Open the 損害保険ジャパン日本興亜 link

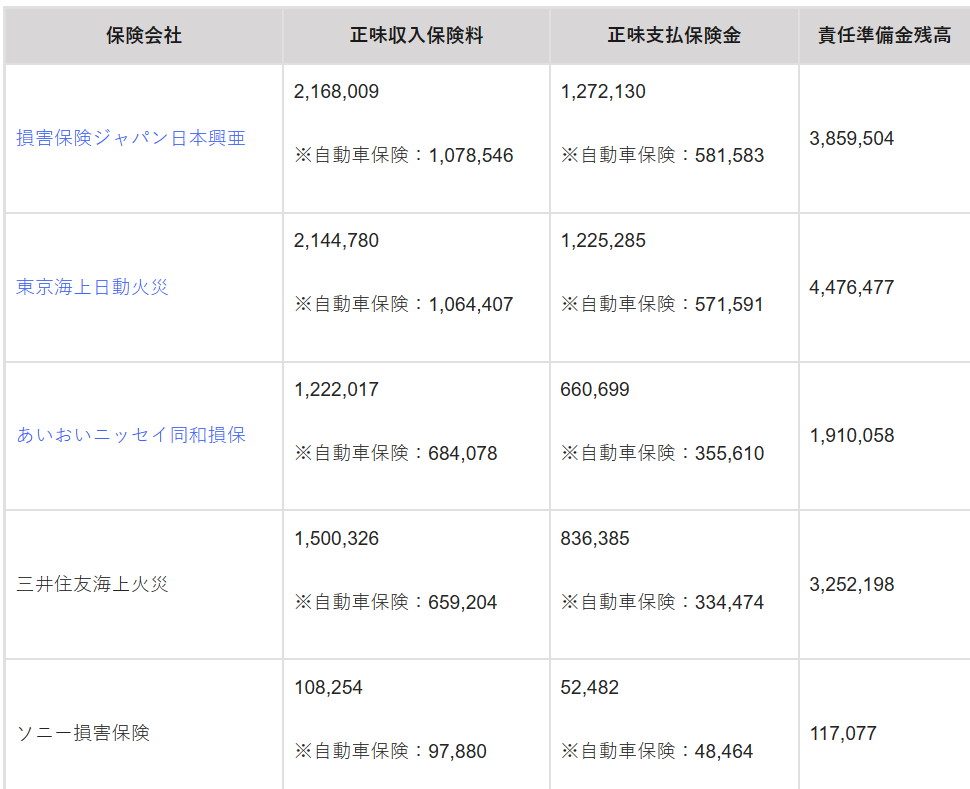click(131, 138)
